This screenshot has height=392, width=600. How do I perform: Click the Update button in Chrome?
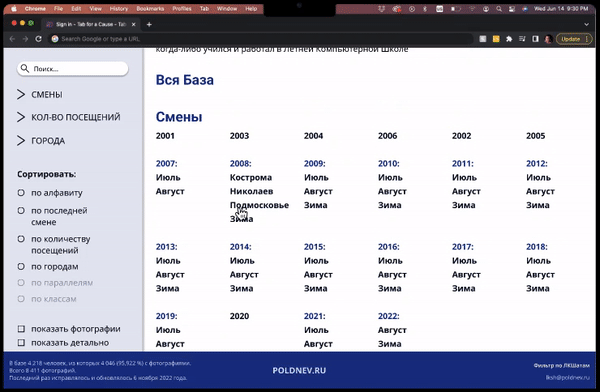click(x=574, y=39)
